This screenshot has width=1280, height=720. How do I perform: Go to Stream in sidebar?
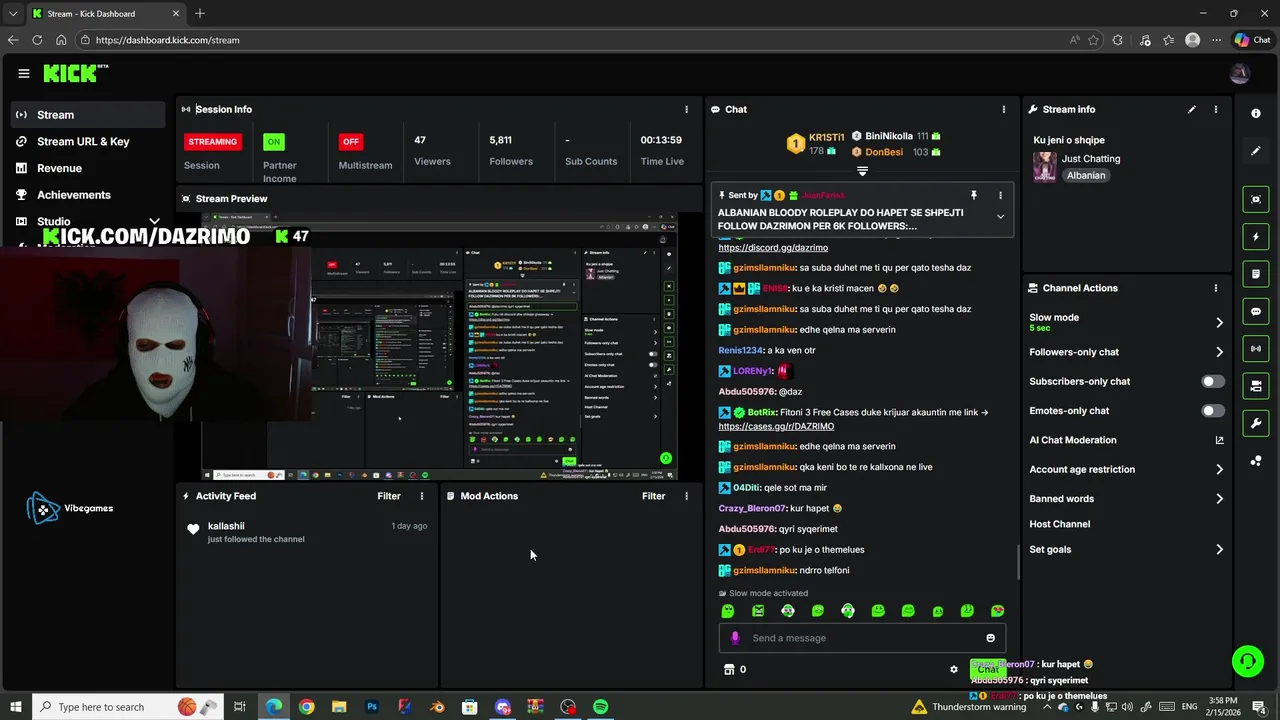(88, 115)
